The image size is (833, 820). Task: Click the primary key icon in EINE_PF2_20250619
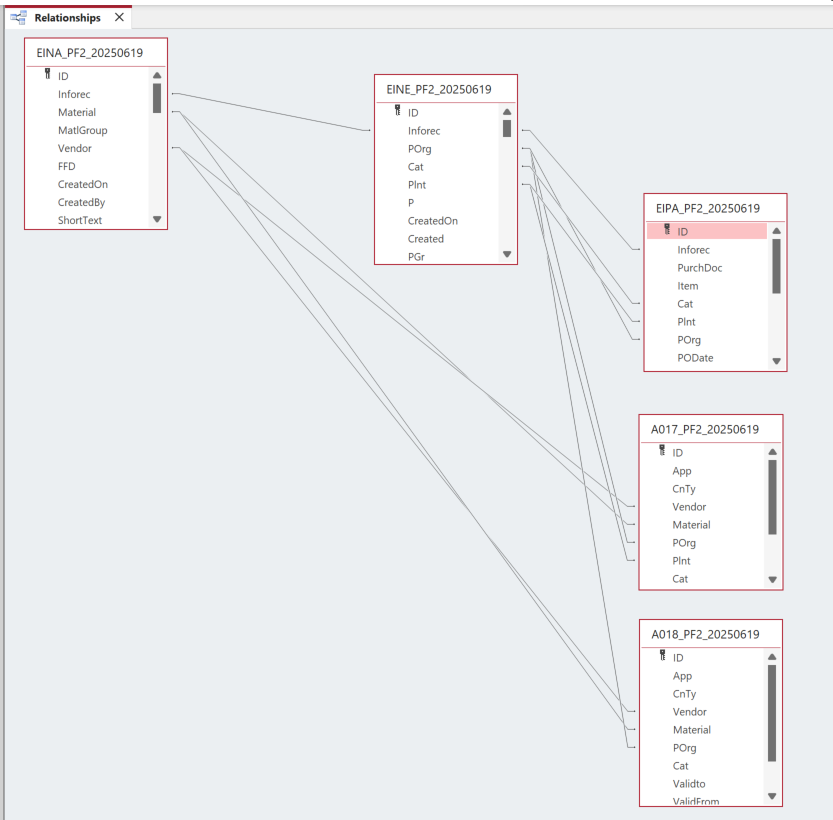point(397,112)
